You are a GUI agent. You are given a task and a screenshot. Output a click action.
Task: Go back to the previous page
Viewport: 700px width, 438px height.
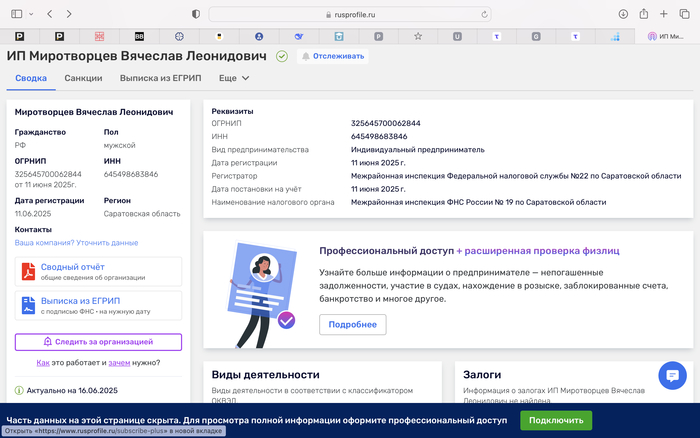coord(50,14)
